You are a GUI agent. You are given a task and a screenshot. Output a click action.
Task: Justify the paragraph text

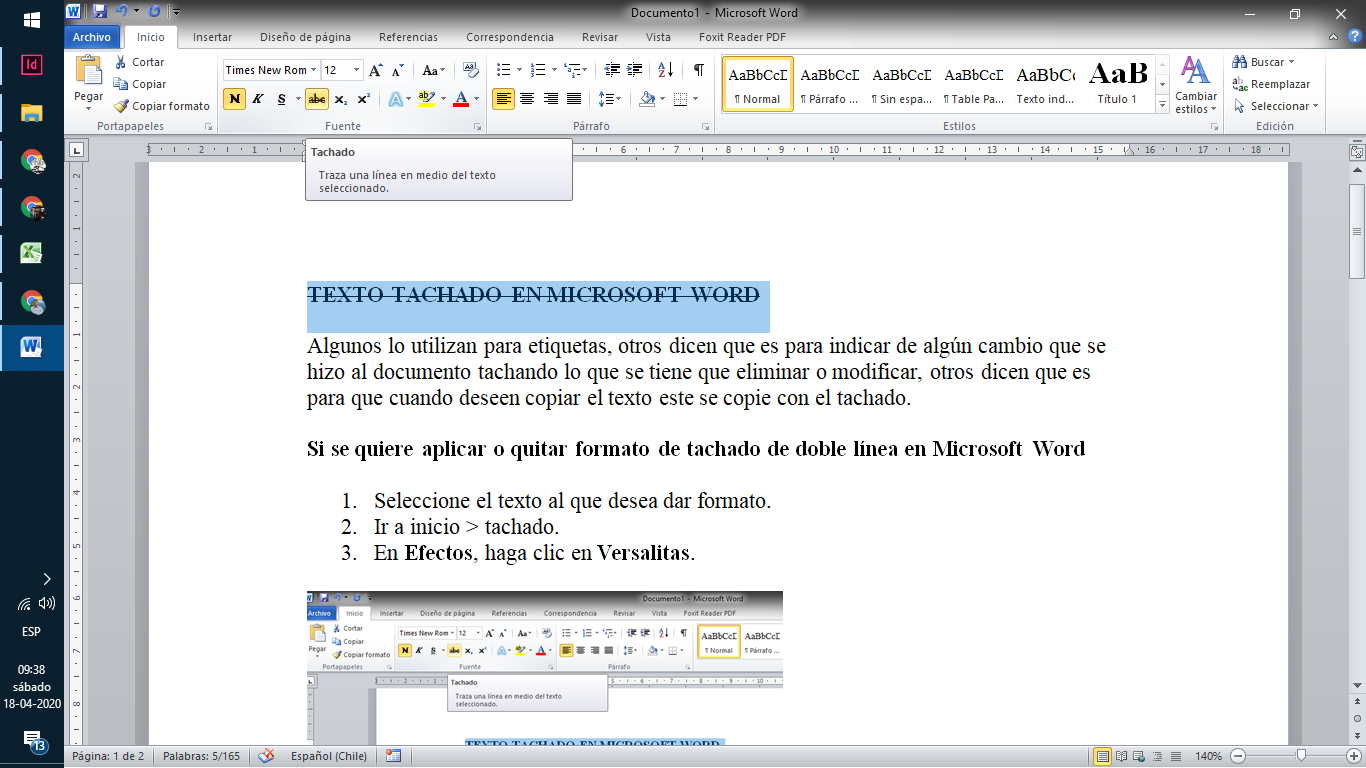pos(574,99)
